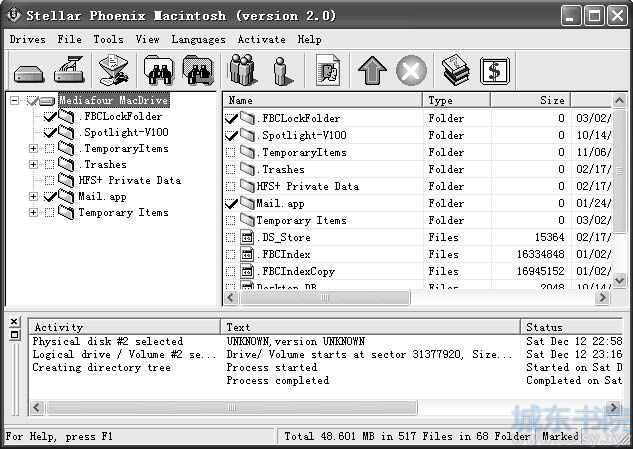Viewport: 633px width, 449px height.
Task: Toggle log pane with small square icon
Action: (x=14, y=335)
